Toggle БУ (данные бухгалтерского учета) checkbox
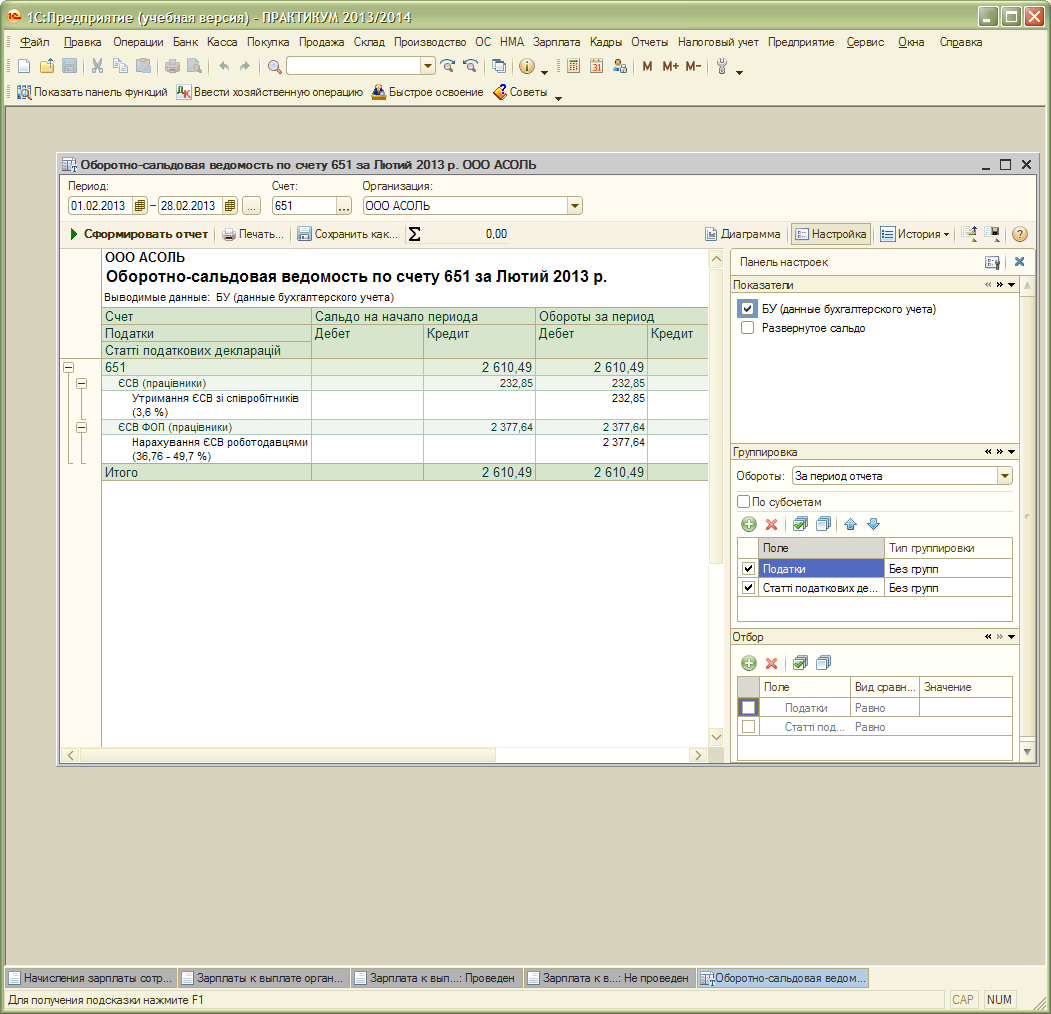 click(747, 309)
